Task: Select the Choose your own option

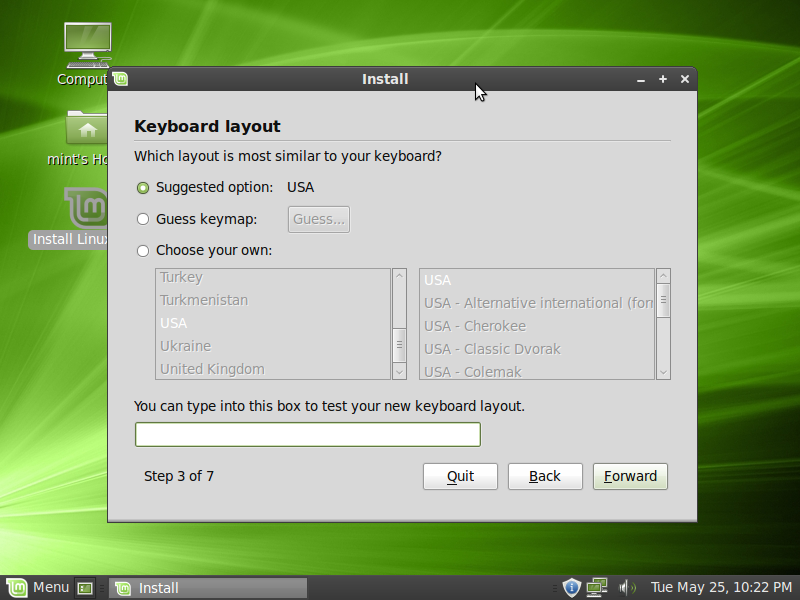Action: tap(143, 249)
